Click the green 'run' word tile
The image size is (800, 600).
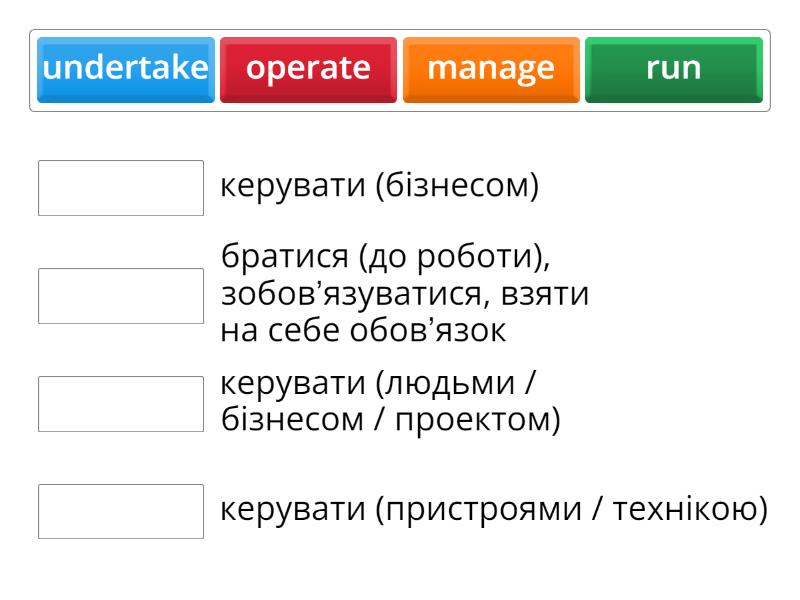pyautogui.click(x=673, y=69)
